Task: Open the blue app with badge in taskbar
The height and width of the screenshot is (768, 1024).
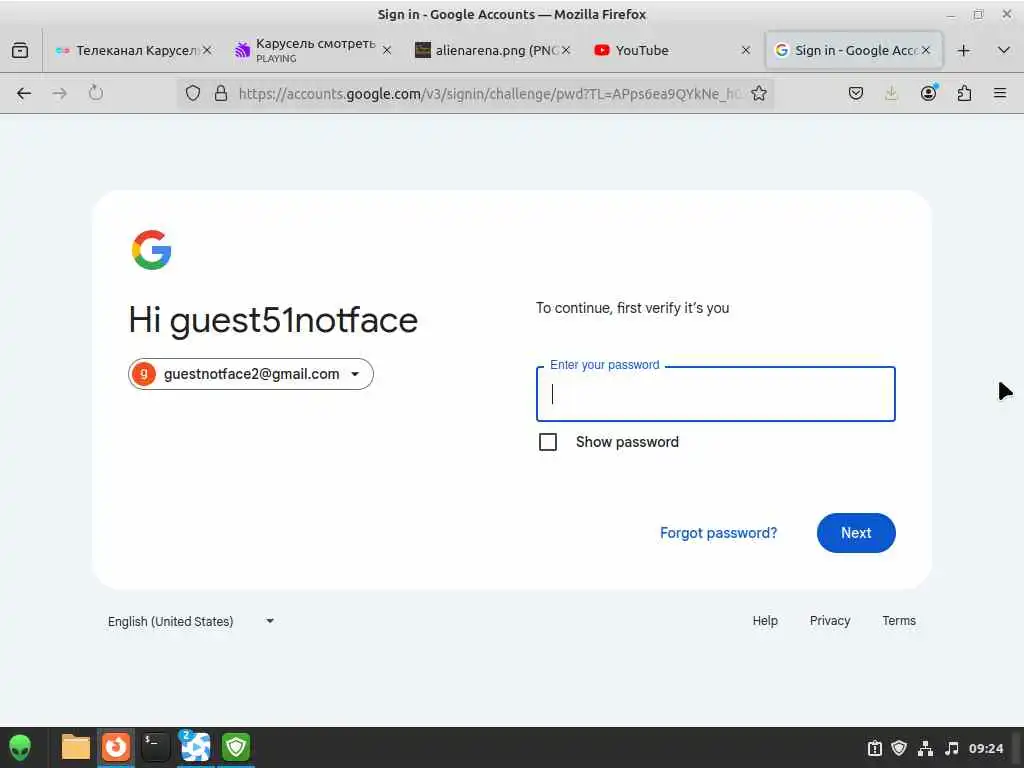Action: [195, 747]
